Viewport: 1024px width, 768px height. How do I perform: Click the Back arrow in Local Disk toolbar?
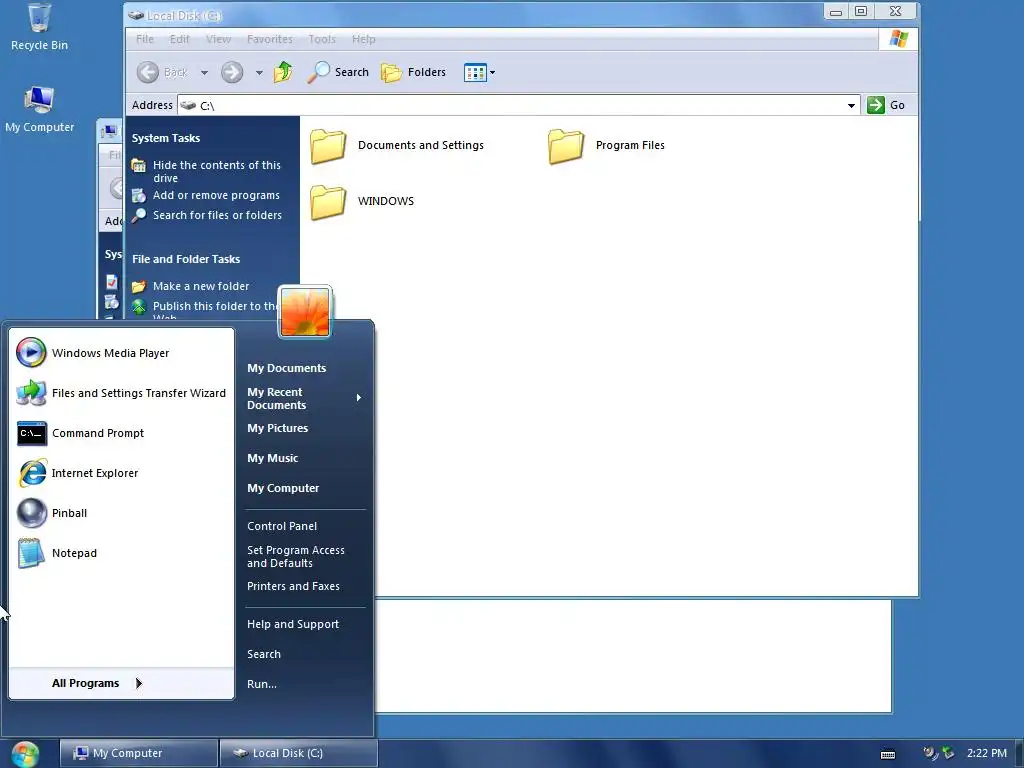tap(148, 72)
